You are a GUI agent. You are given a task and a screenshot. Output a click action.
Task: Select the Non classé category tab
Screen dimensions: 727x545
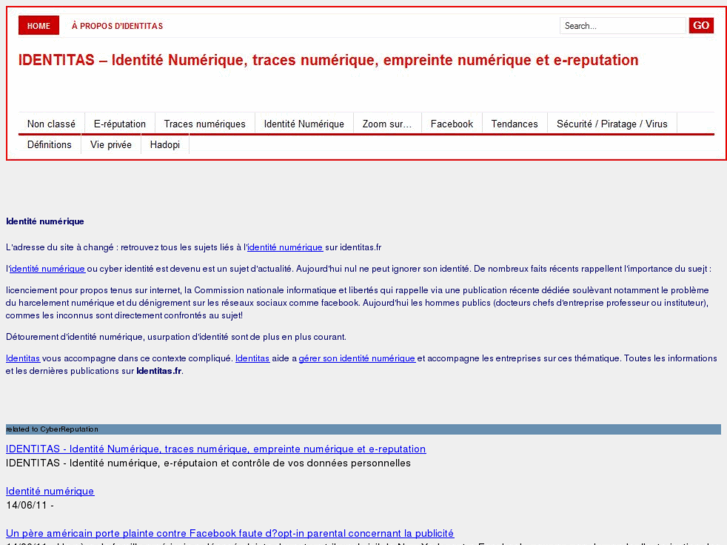click(x=51, y=124)
